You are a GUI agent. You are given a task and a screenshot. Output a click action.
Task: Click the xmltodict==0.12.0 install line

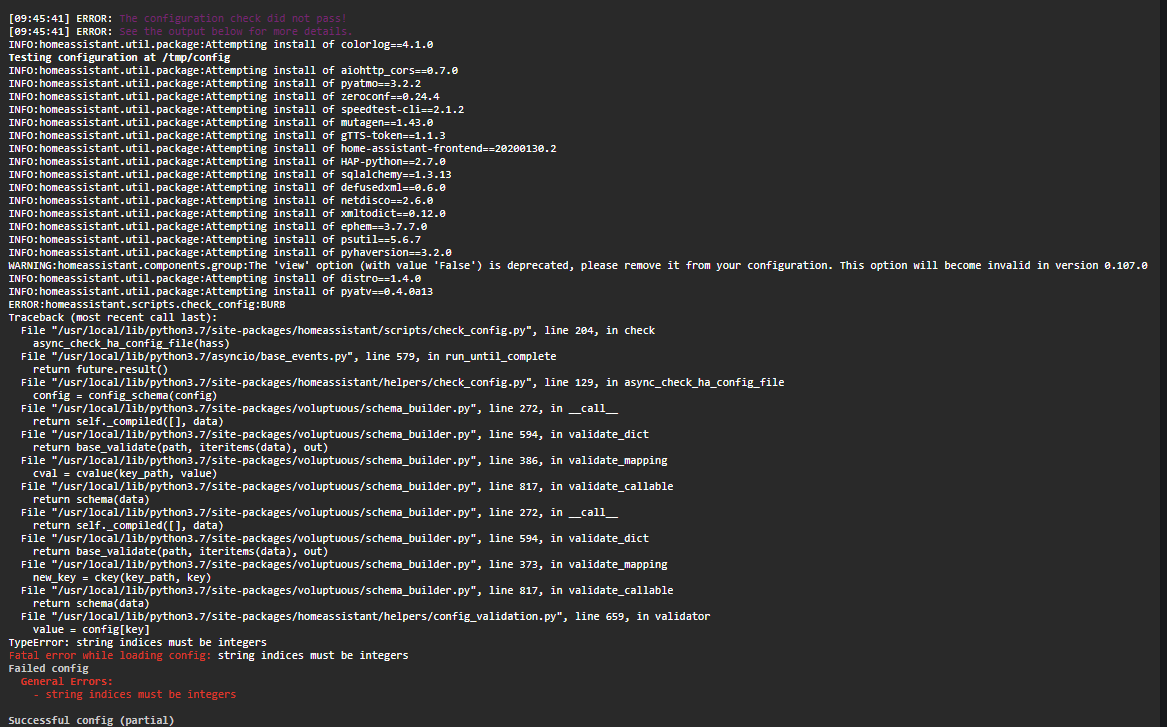point(227,214)
